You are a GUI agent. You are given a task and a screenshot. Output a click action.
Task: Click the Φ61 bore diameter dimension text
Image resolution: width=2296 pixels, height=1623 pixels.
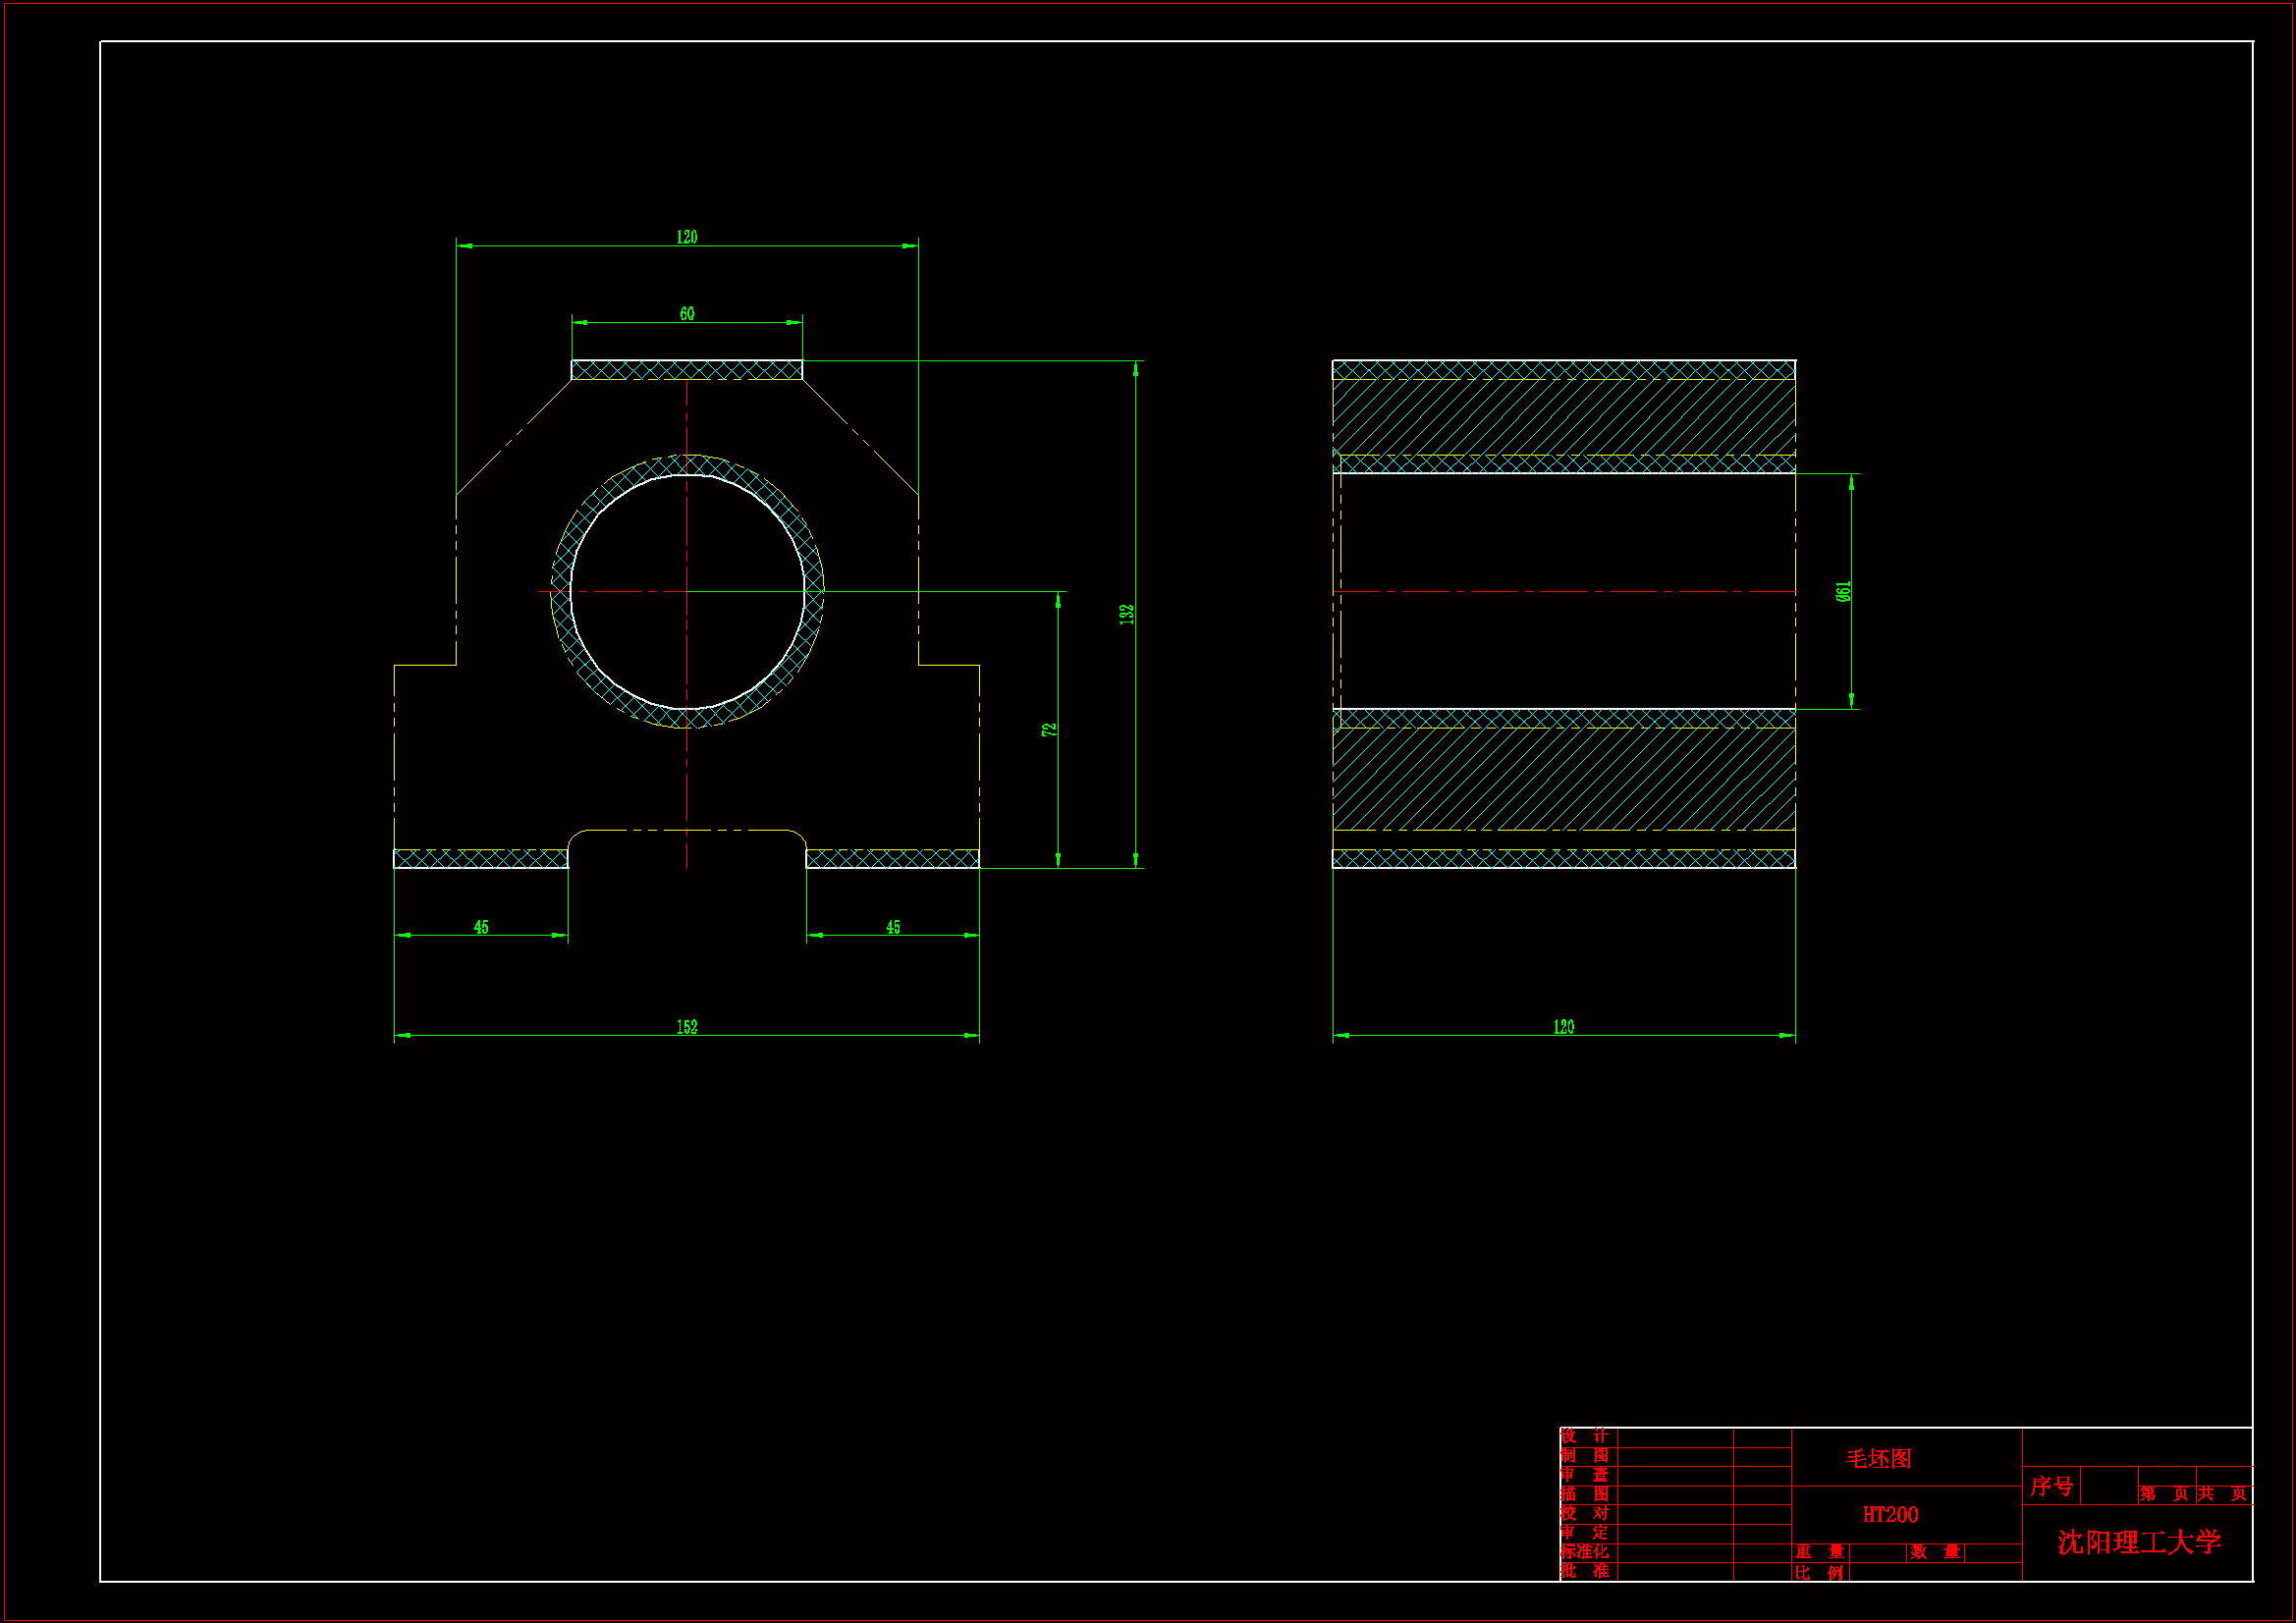[x=1843, y=591]
